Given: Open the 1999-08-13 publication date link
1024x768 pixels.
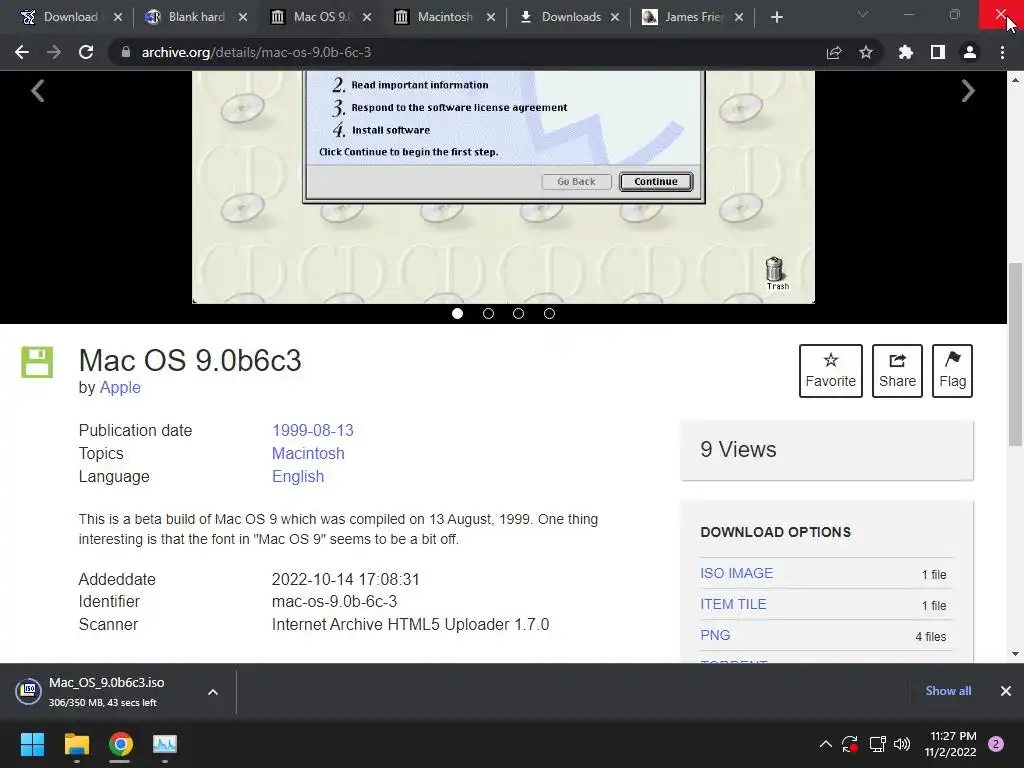Looking at the screenshot, I should pos(313,430).
